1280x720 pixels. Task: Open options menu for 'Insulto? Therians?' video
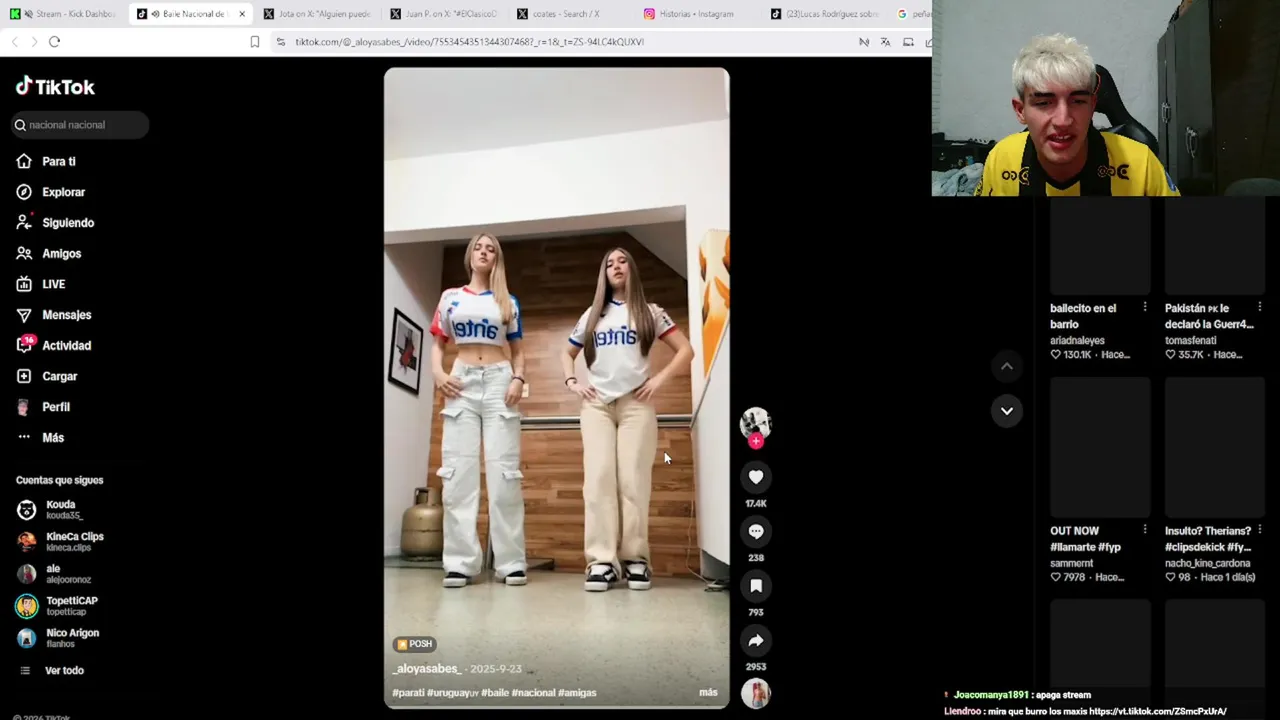pos(1260,530)
